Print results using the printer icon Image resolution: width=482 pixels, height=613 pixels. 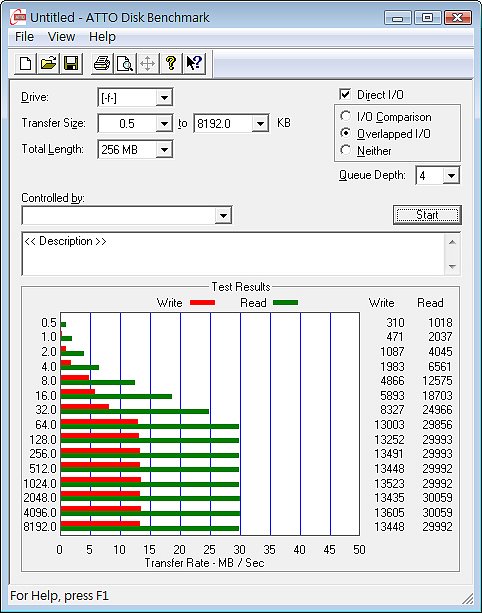pos(102,63)
